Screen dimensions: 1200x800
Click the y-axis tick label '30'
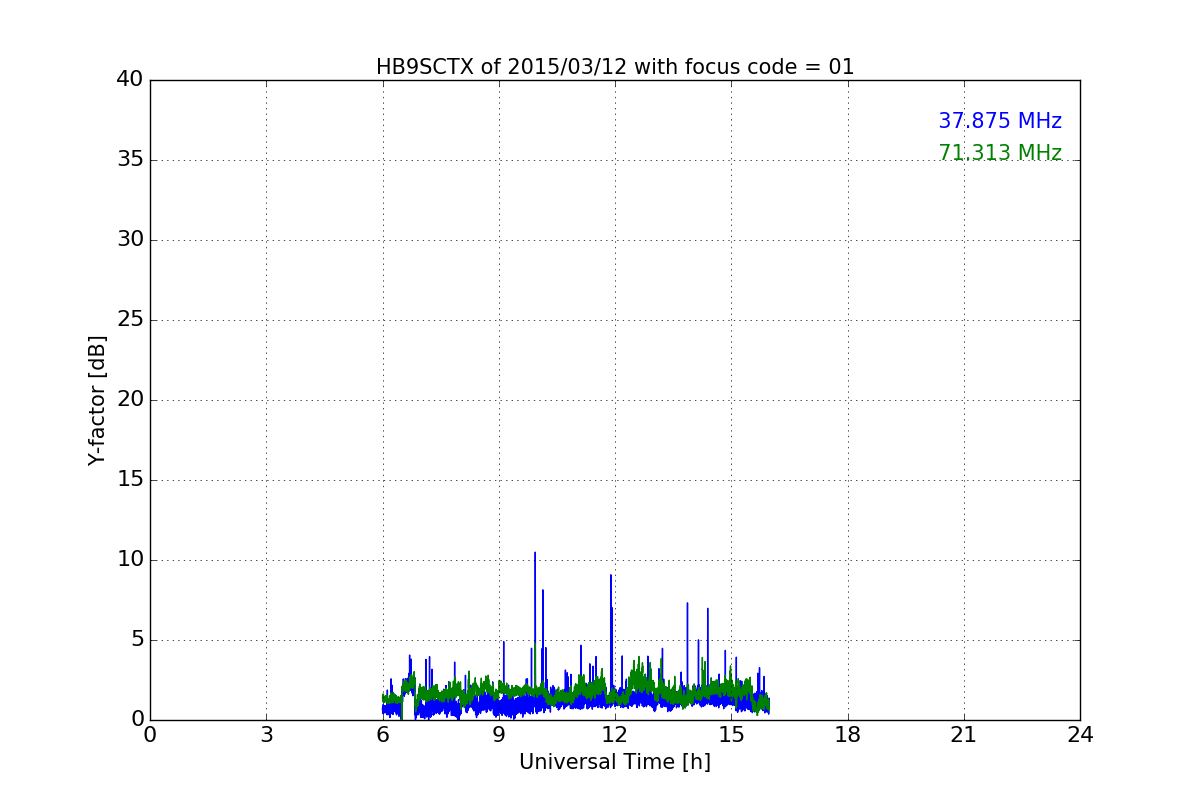click(x=130, y=240)
